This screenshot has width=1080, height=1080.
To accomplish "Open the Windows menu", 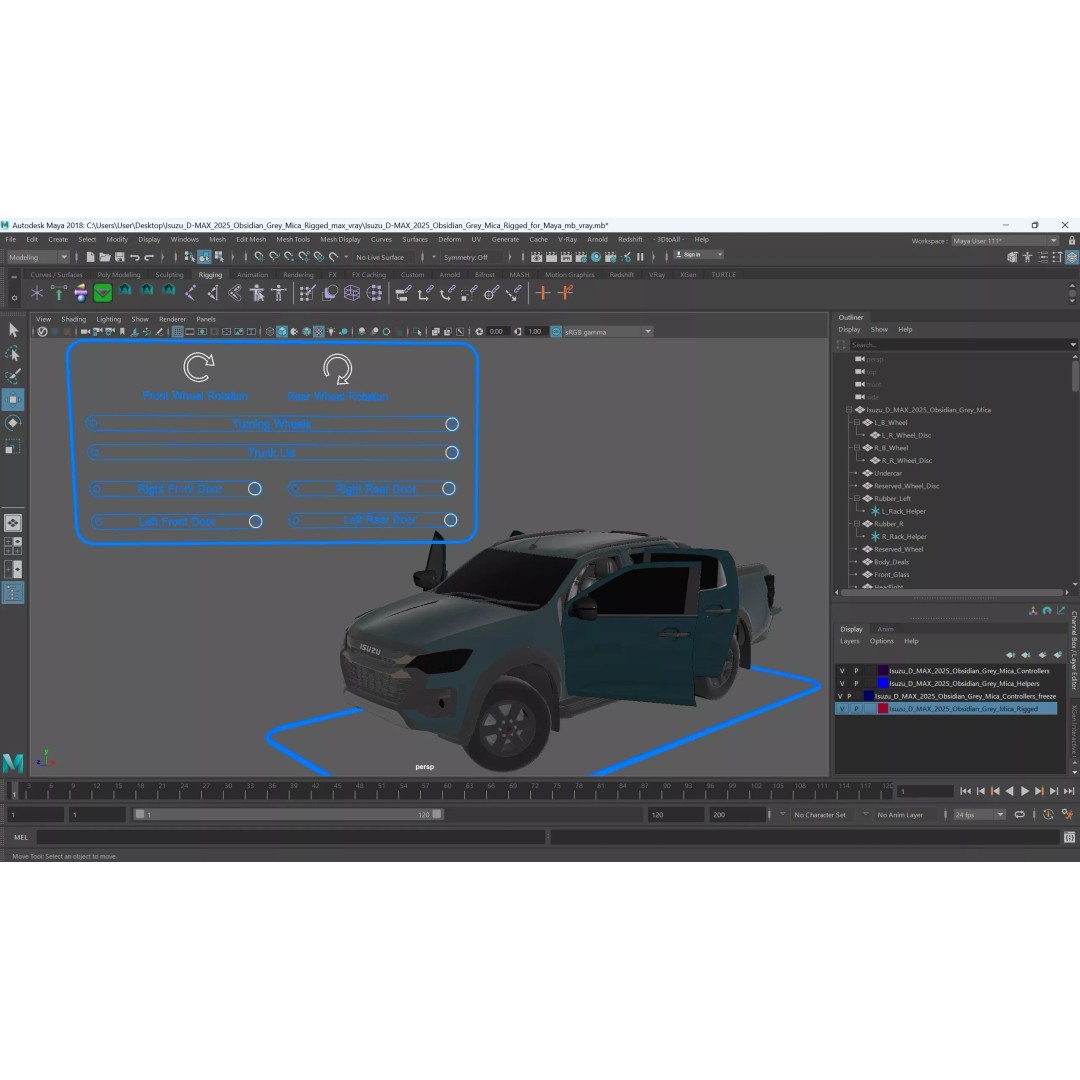I will pyautogui.click(x=184, y=240).
